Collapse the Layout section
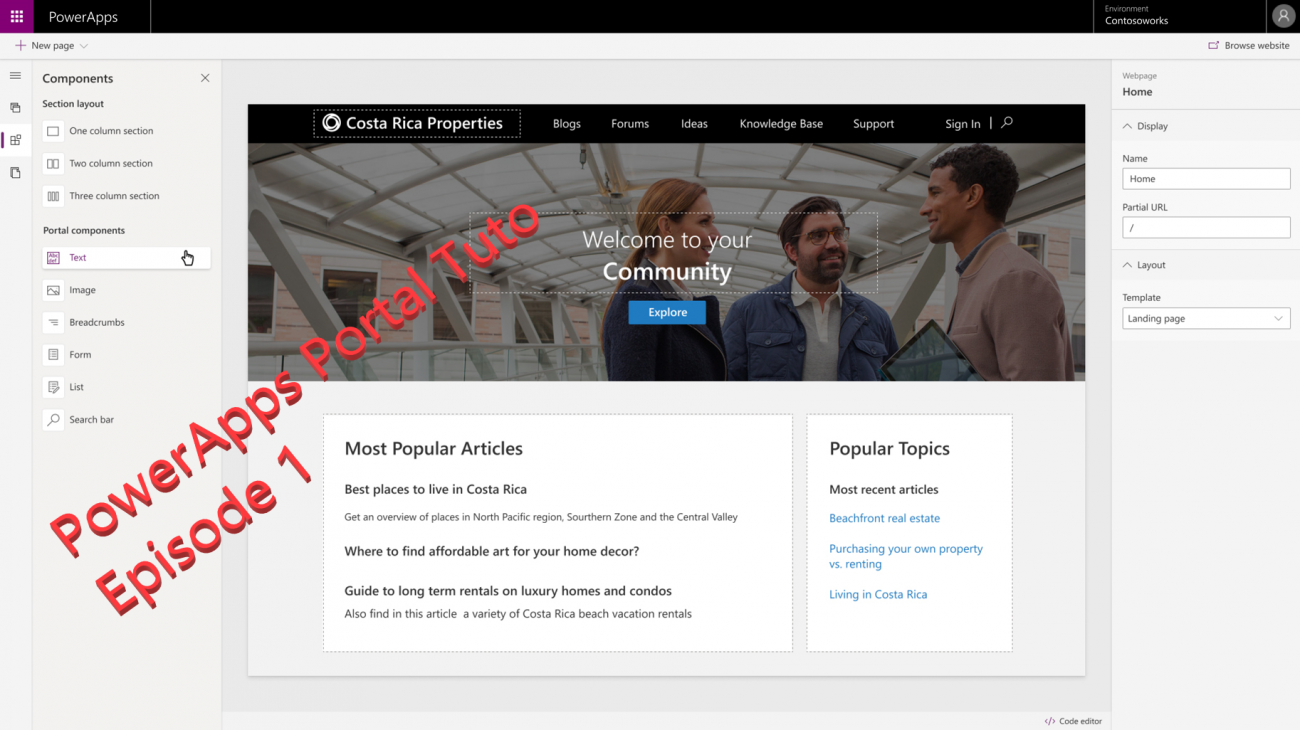The image size is (1300, 730). pos(1127,265)
